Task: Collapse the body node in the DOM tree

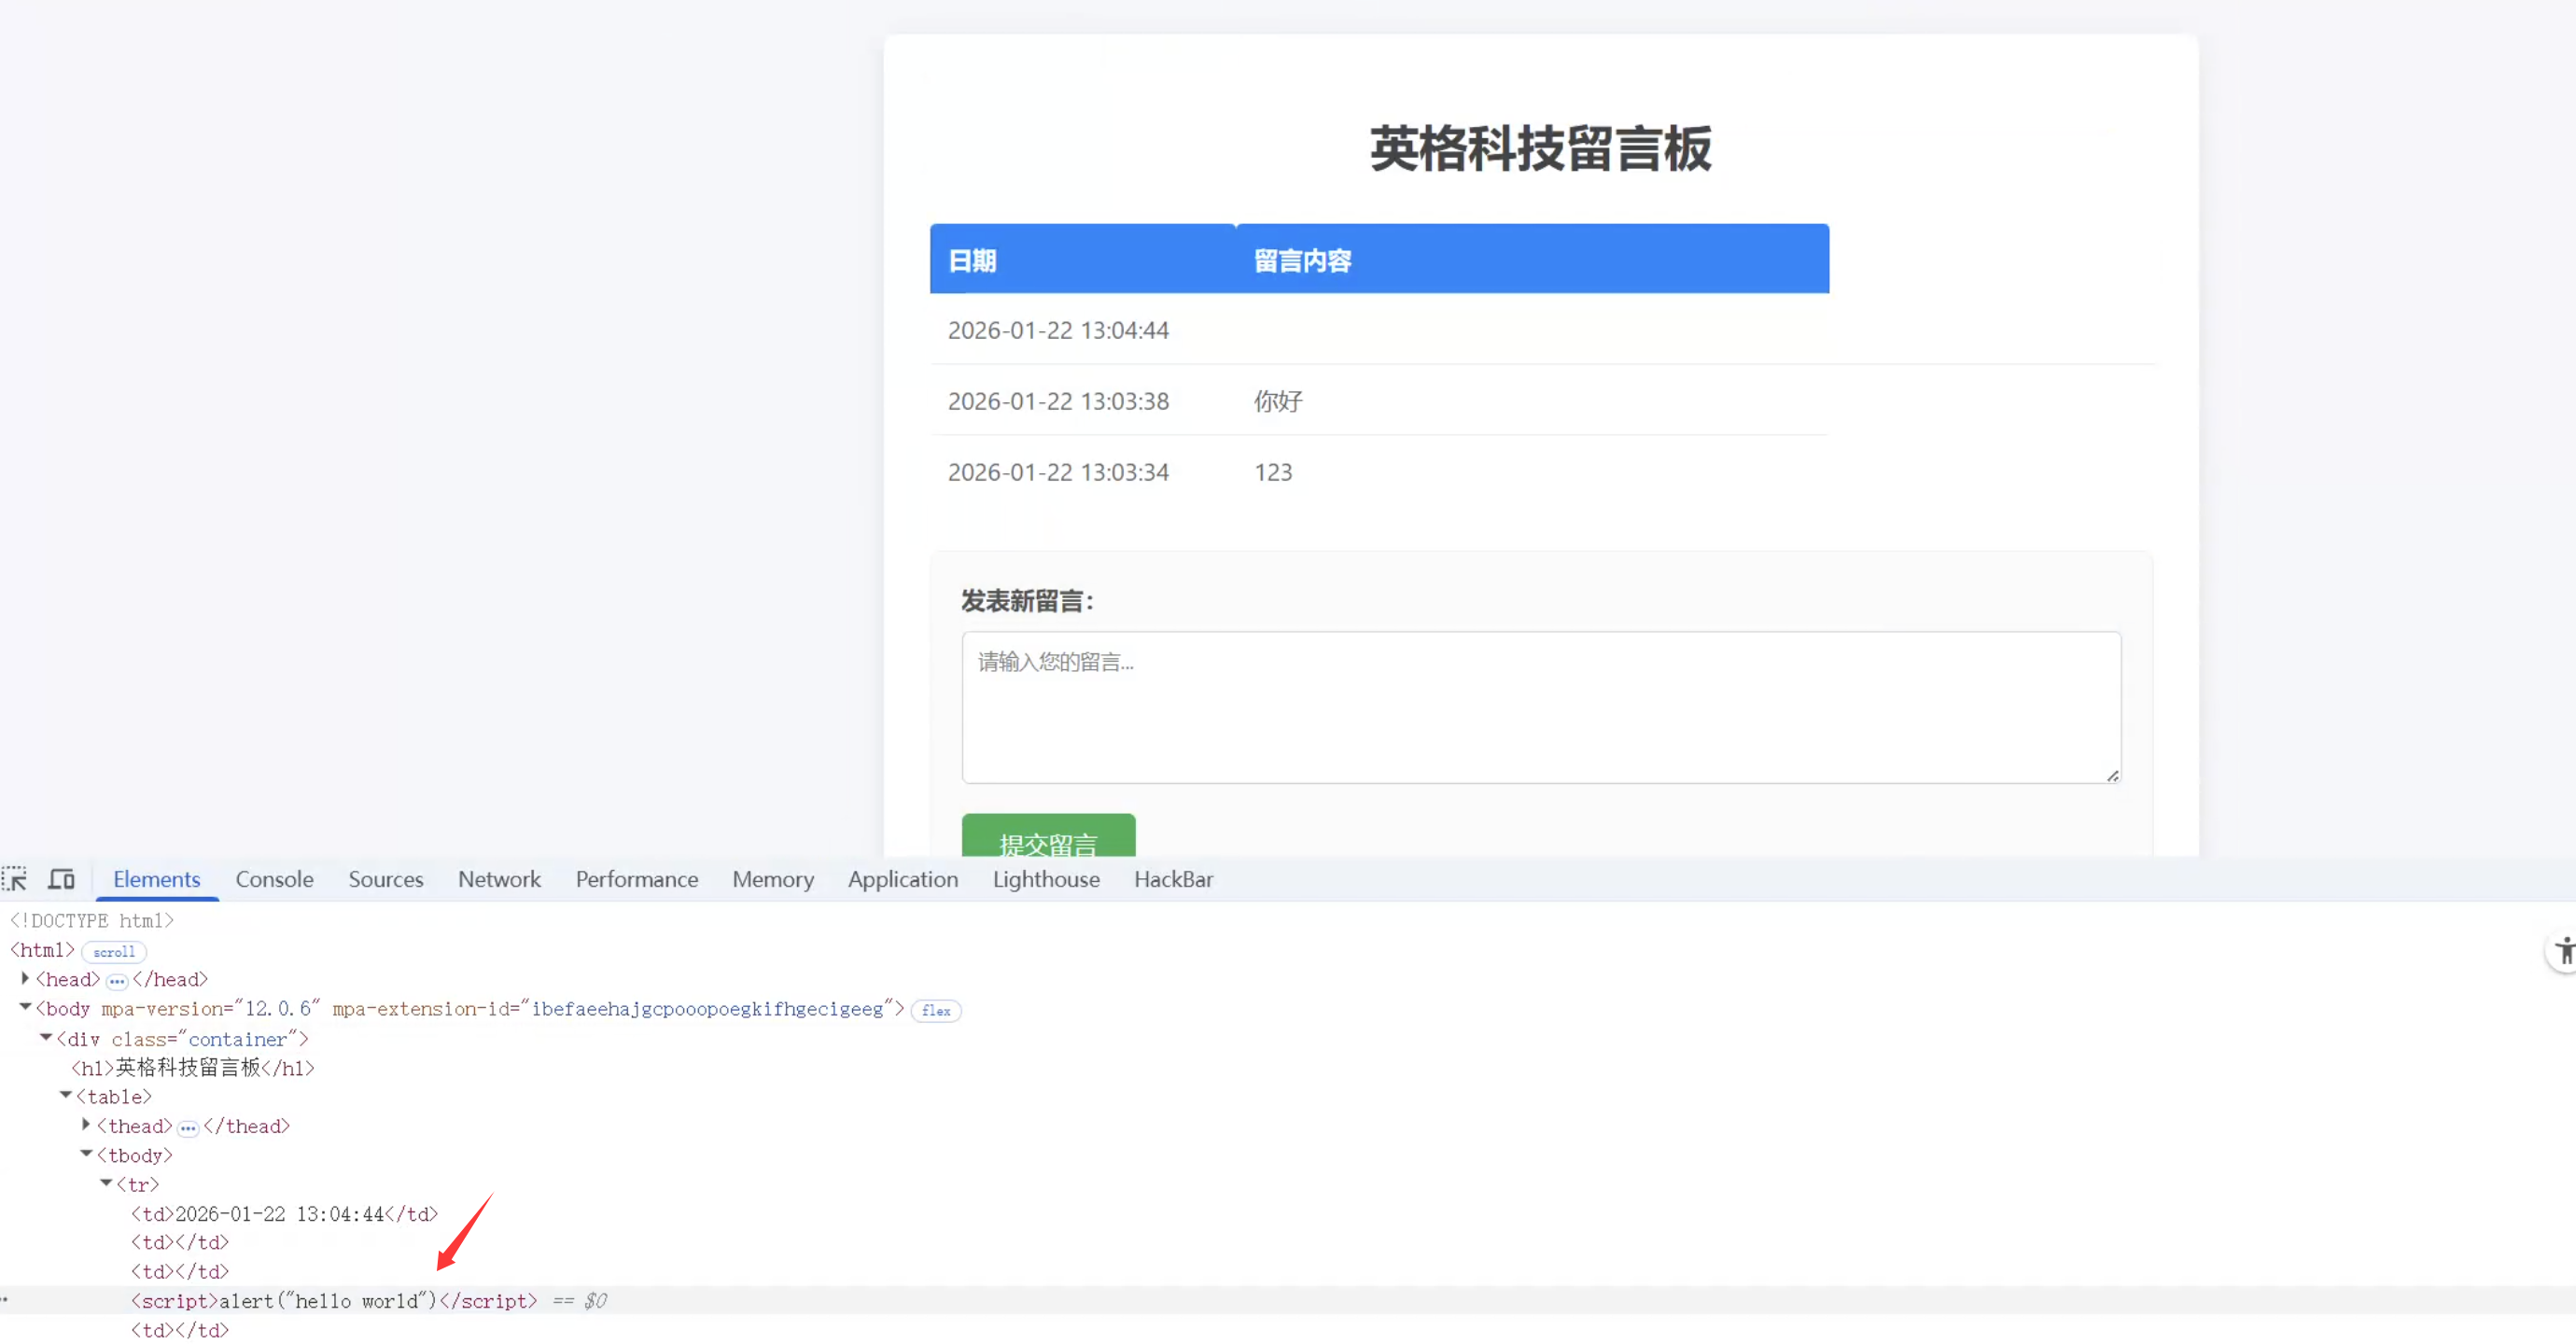Action: point(25,1008)
